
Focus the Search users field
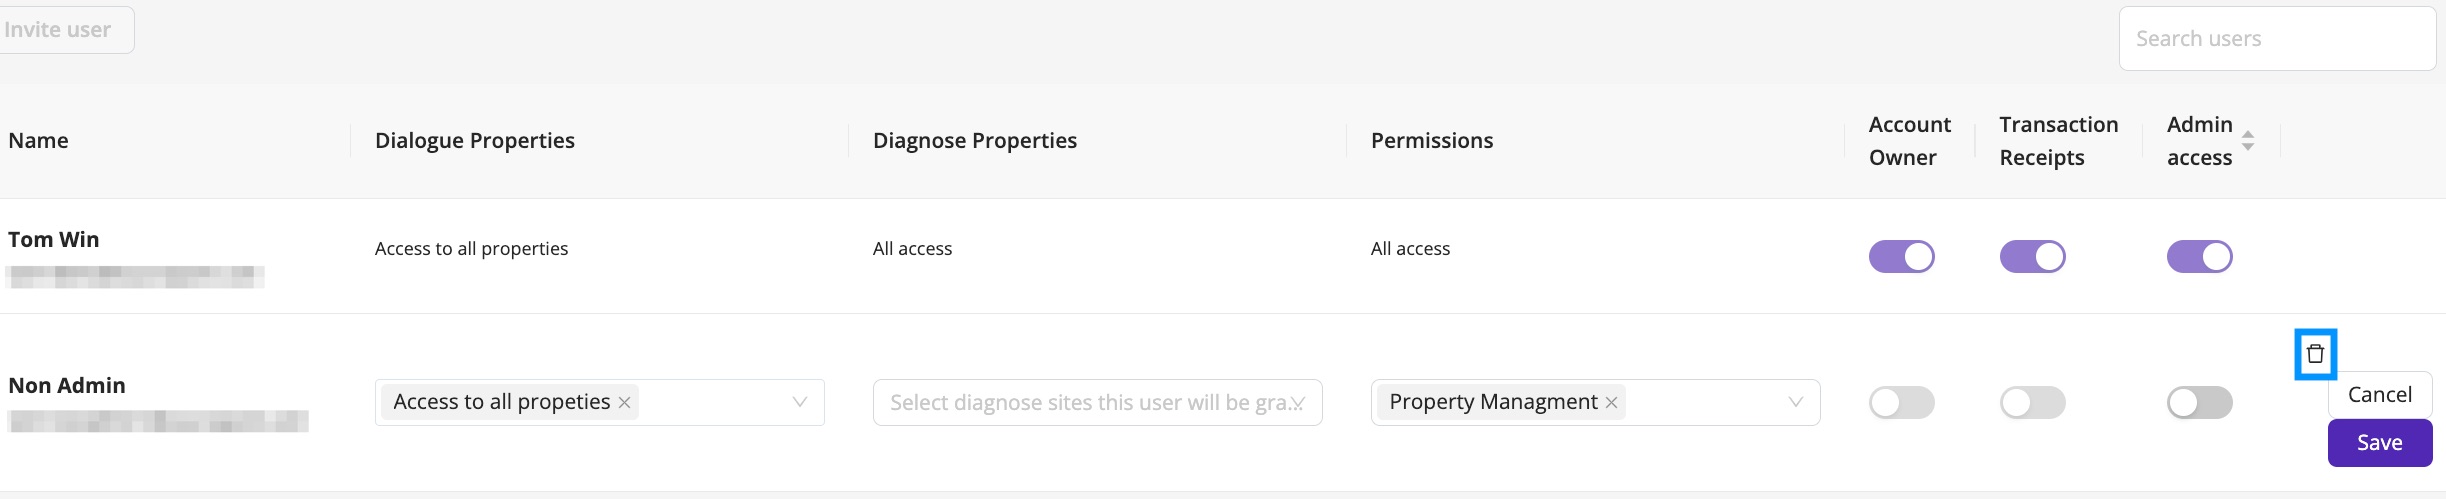point(2277,39)
